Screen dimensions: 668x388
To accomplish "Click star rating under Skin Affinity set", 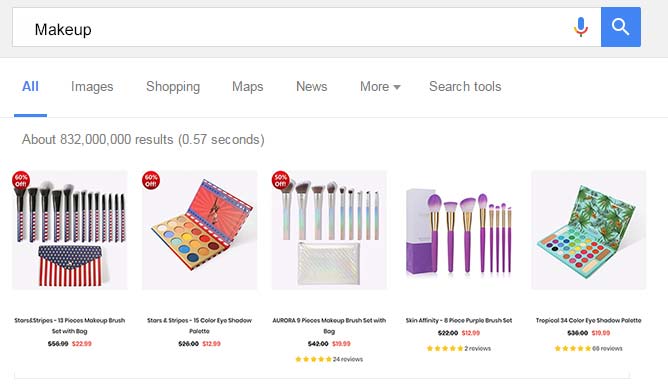I will point(445,348).
